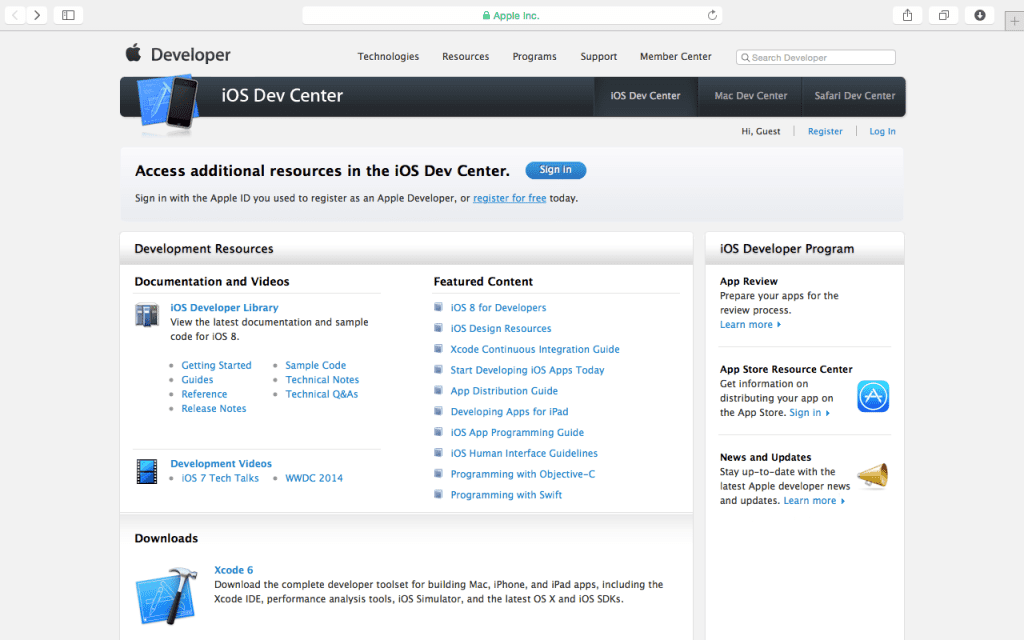Viewport: 1024px width, 640px height.
Task: Open Developing Apps for iPad link
Action: point(509,411)
